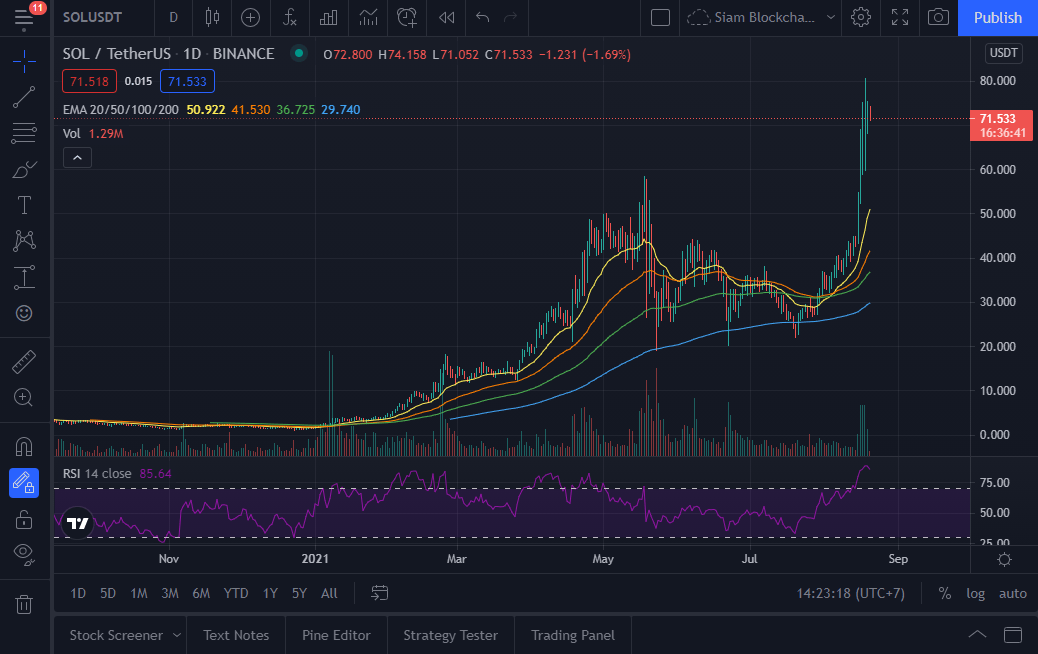The image size is (1038, 654).
Task: Collapse the volume indicator pane
Action: (x=77, y=157)
